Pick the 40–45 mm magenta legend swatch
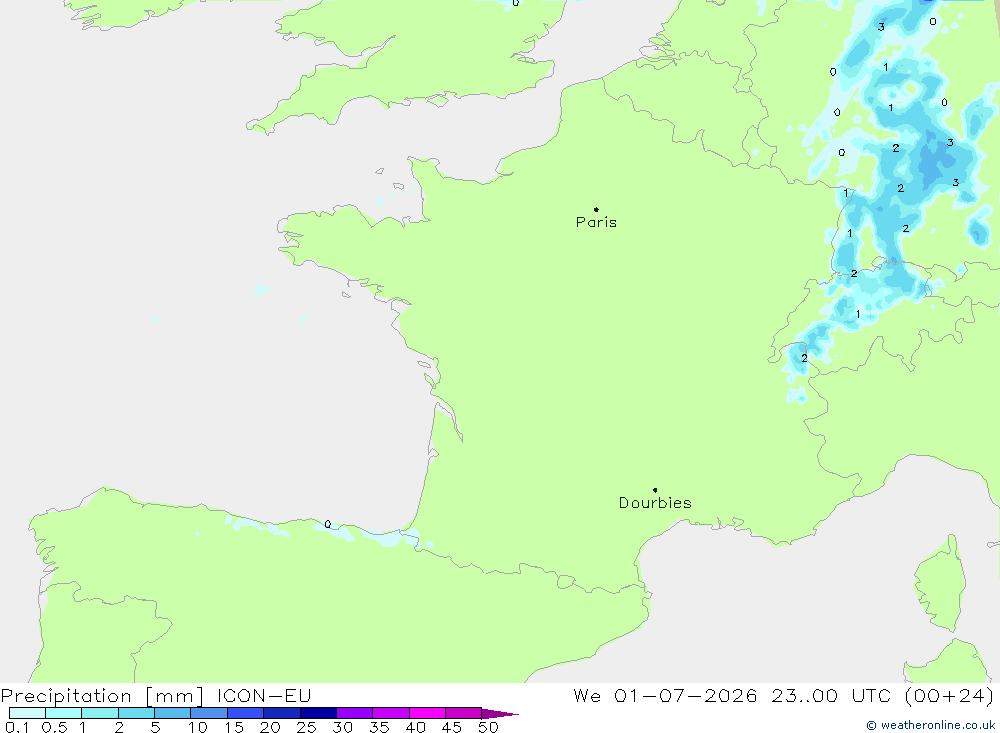Image resolution: width=1000 pixels, height=733 pixels. (x=427, y=713)
